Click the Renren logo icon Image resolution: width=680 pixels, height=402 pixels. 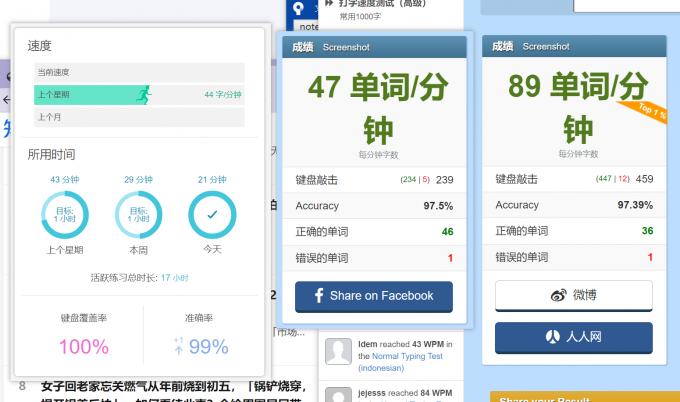(552, 337)
